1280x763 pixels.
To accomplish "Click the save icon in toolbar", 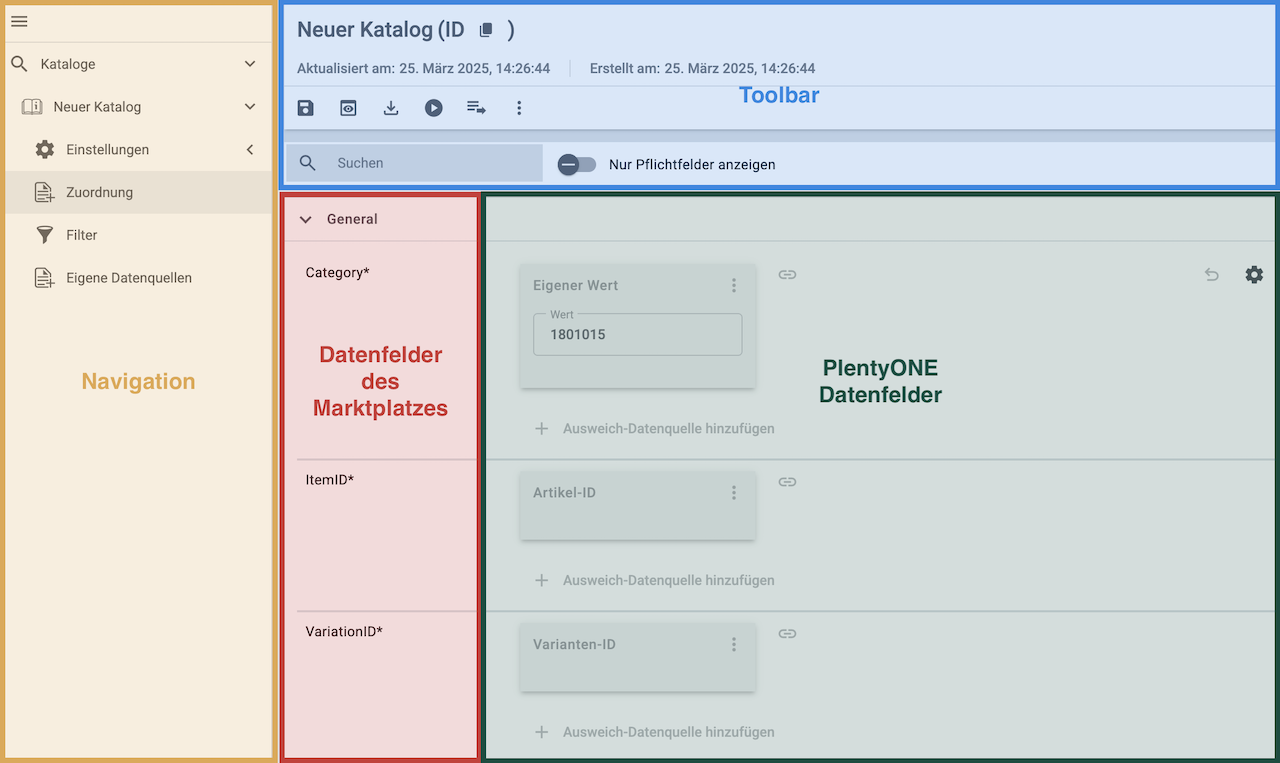I will pos(306,108).
